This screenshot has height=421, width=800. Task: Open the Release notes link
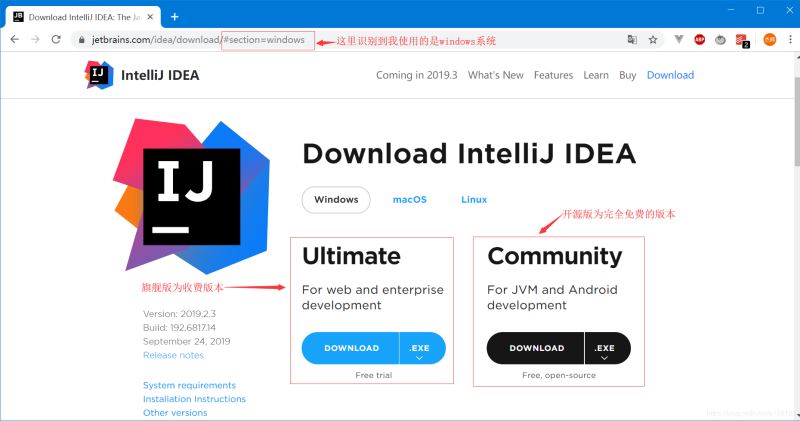(173, 355)
